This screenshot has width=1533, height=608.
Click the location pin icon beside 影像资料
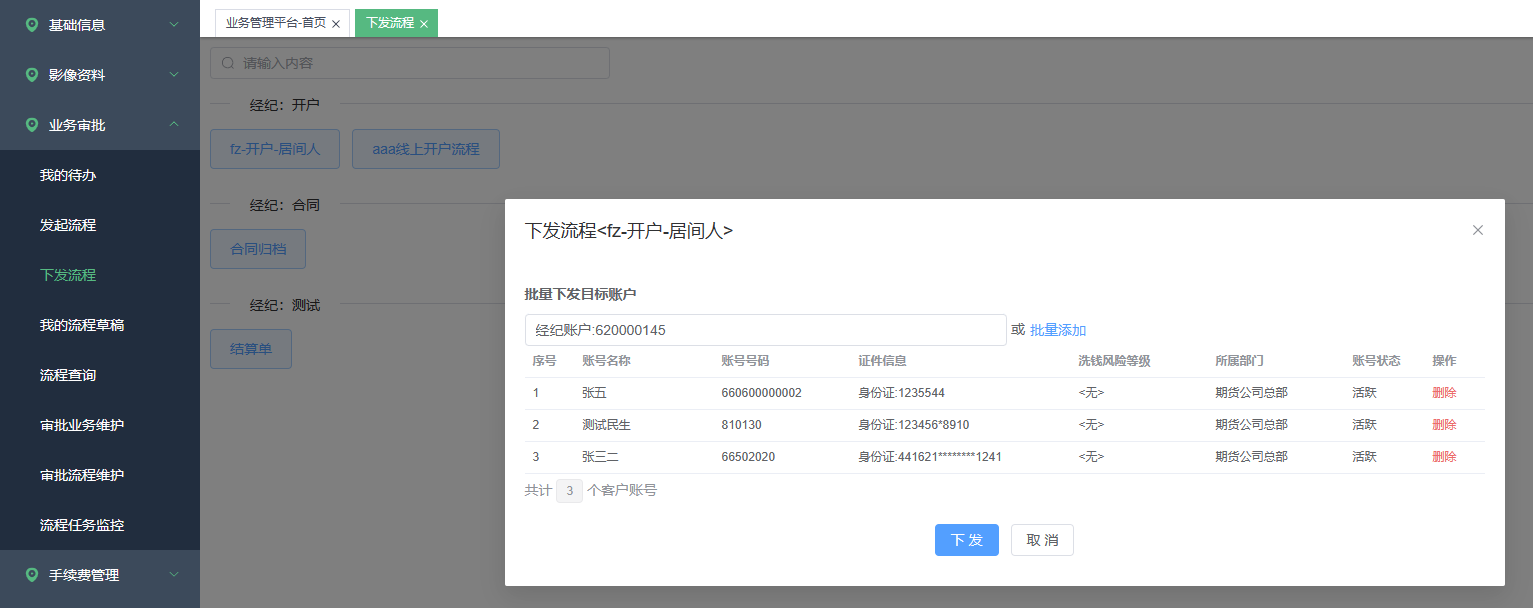32,75
